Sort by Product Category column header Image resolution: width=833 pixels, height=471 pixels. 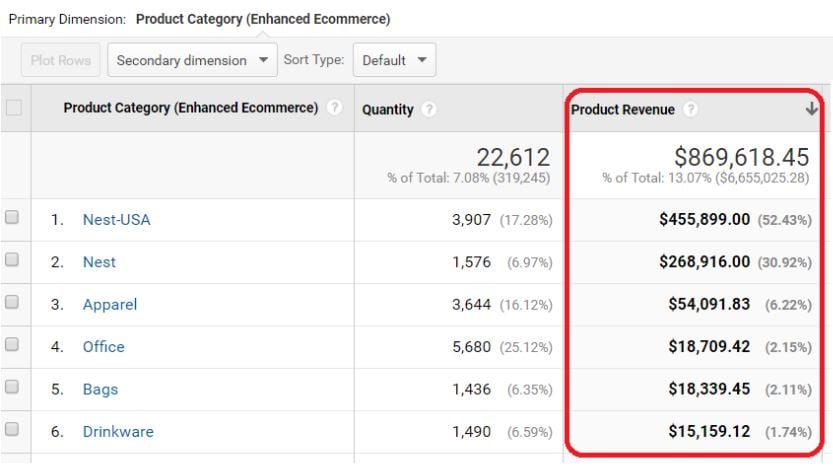tap(191, 108)
